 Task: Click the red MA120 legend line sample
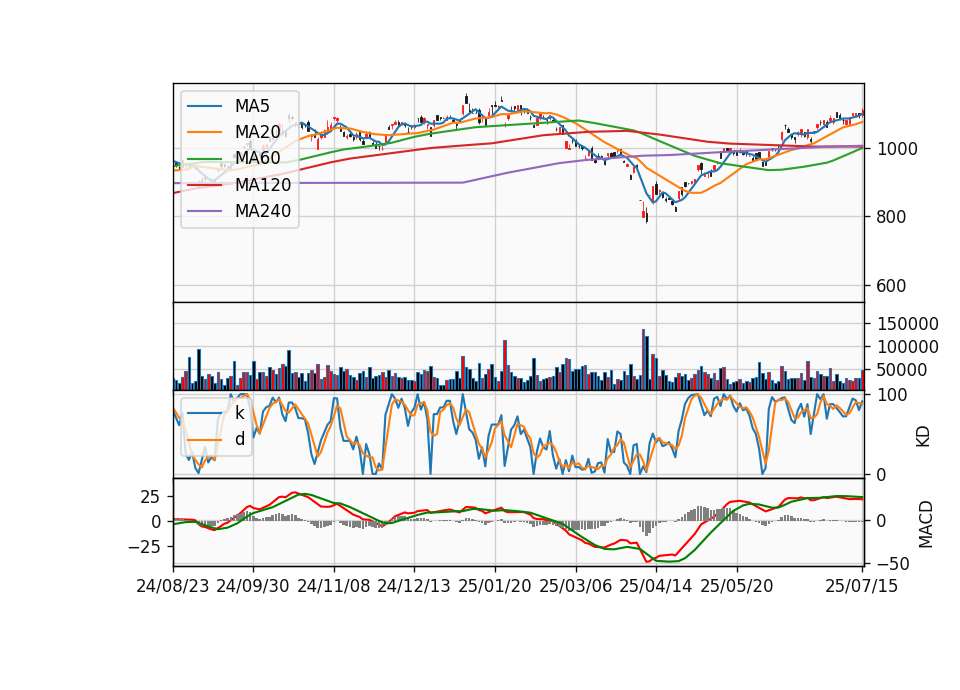tap(204, 184)
